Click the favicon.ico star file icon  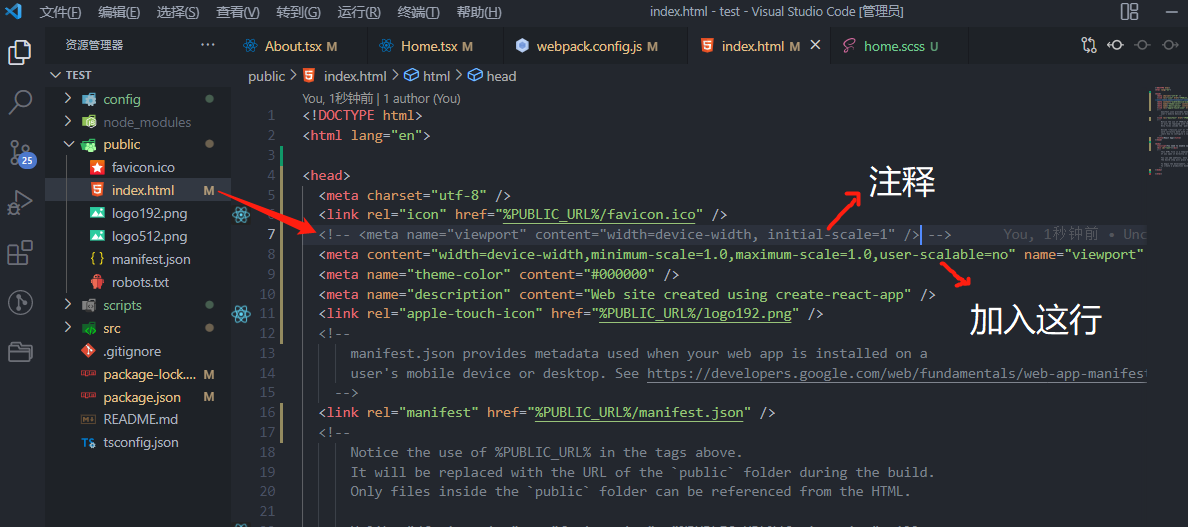pyautogui.click(x=97, y=167)
